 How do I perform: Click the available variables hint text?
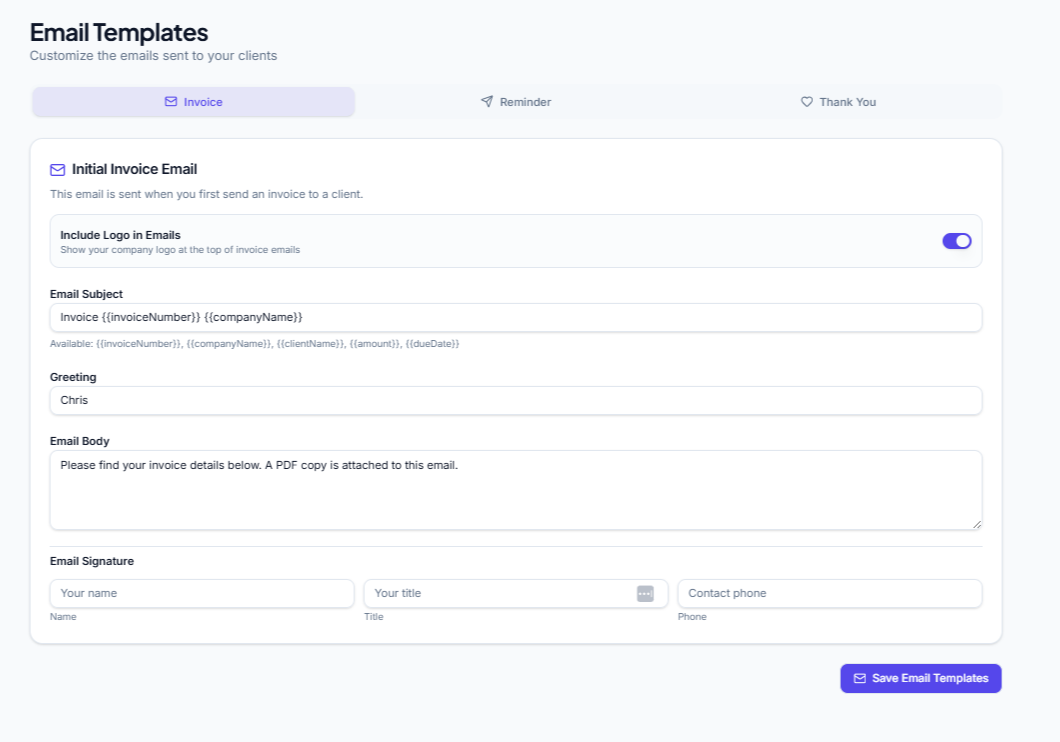[x=254, y=343]
